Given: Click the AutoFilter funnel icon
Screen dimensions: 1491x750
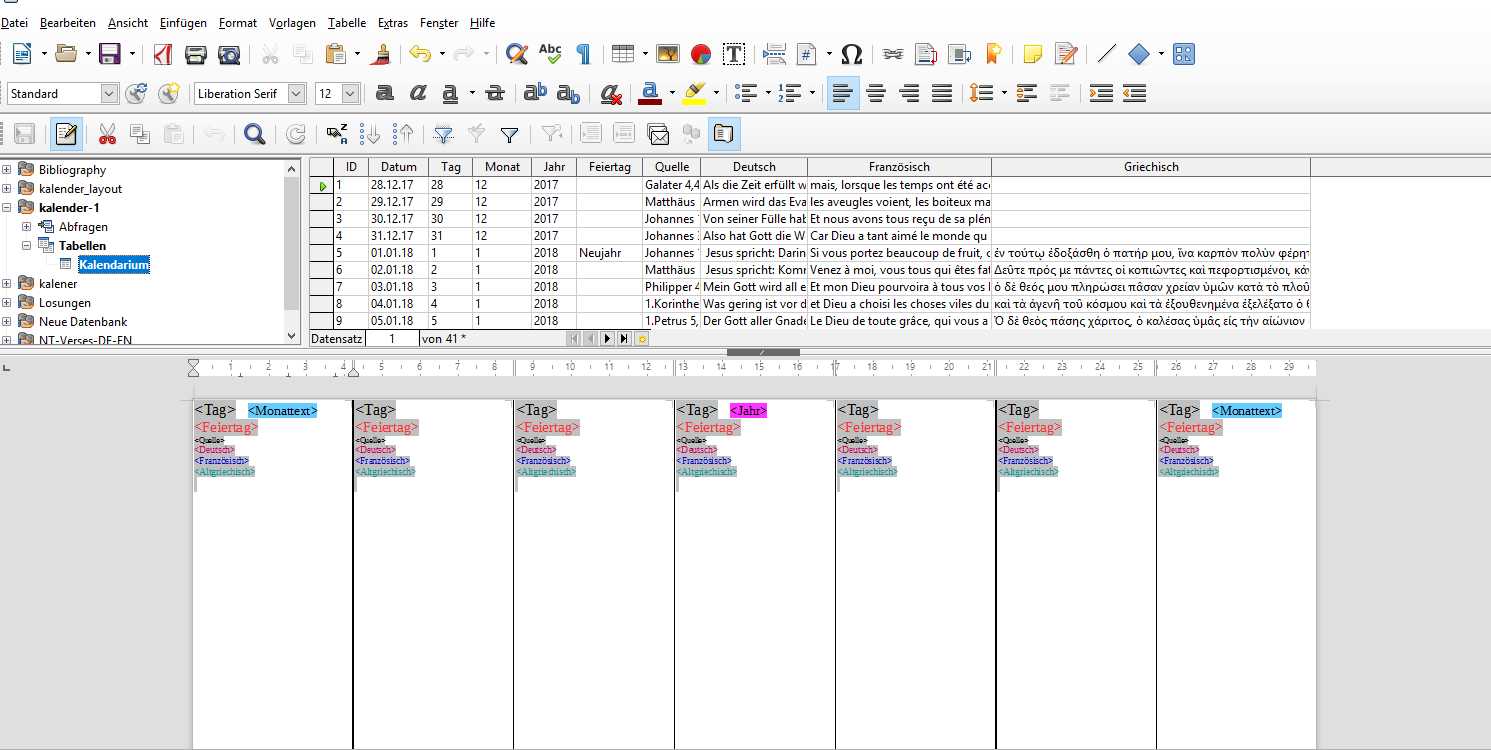Looking at the screenshot, I should coord(444,134).
